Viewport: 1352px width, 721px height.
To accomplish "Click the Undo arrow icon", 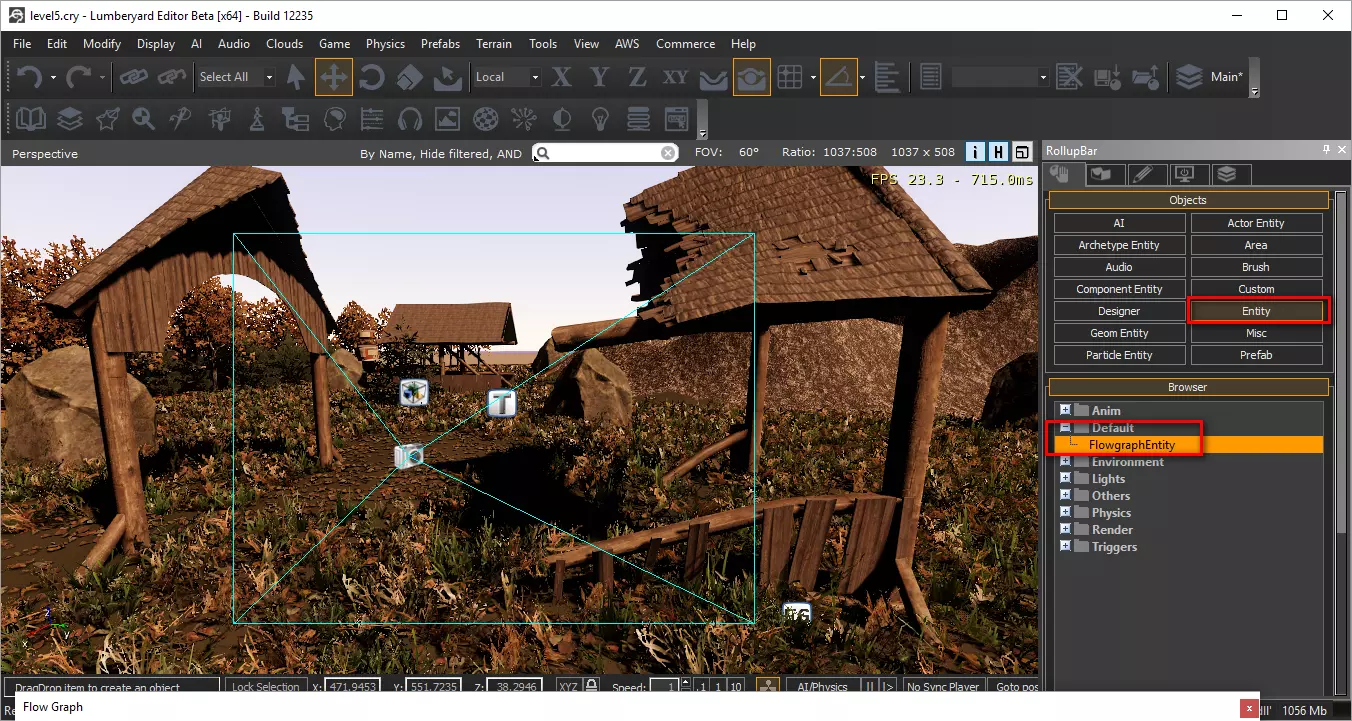I will [29, 77].
